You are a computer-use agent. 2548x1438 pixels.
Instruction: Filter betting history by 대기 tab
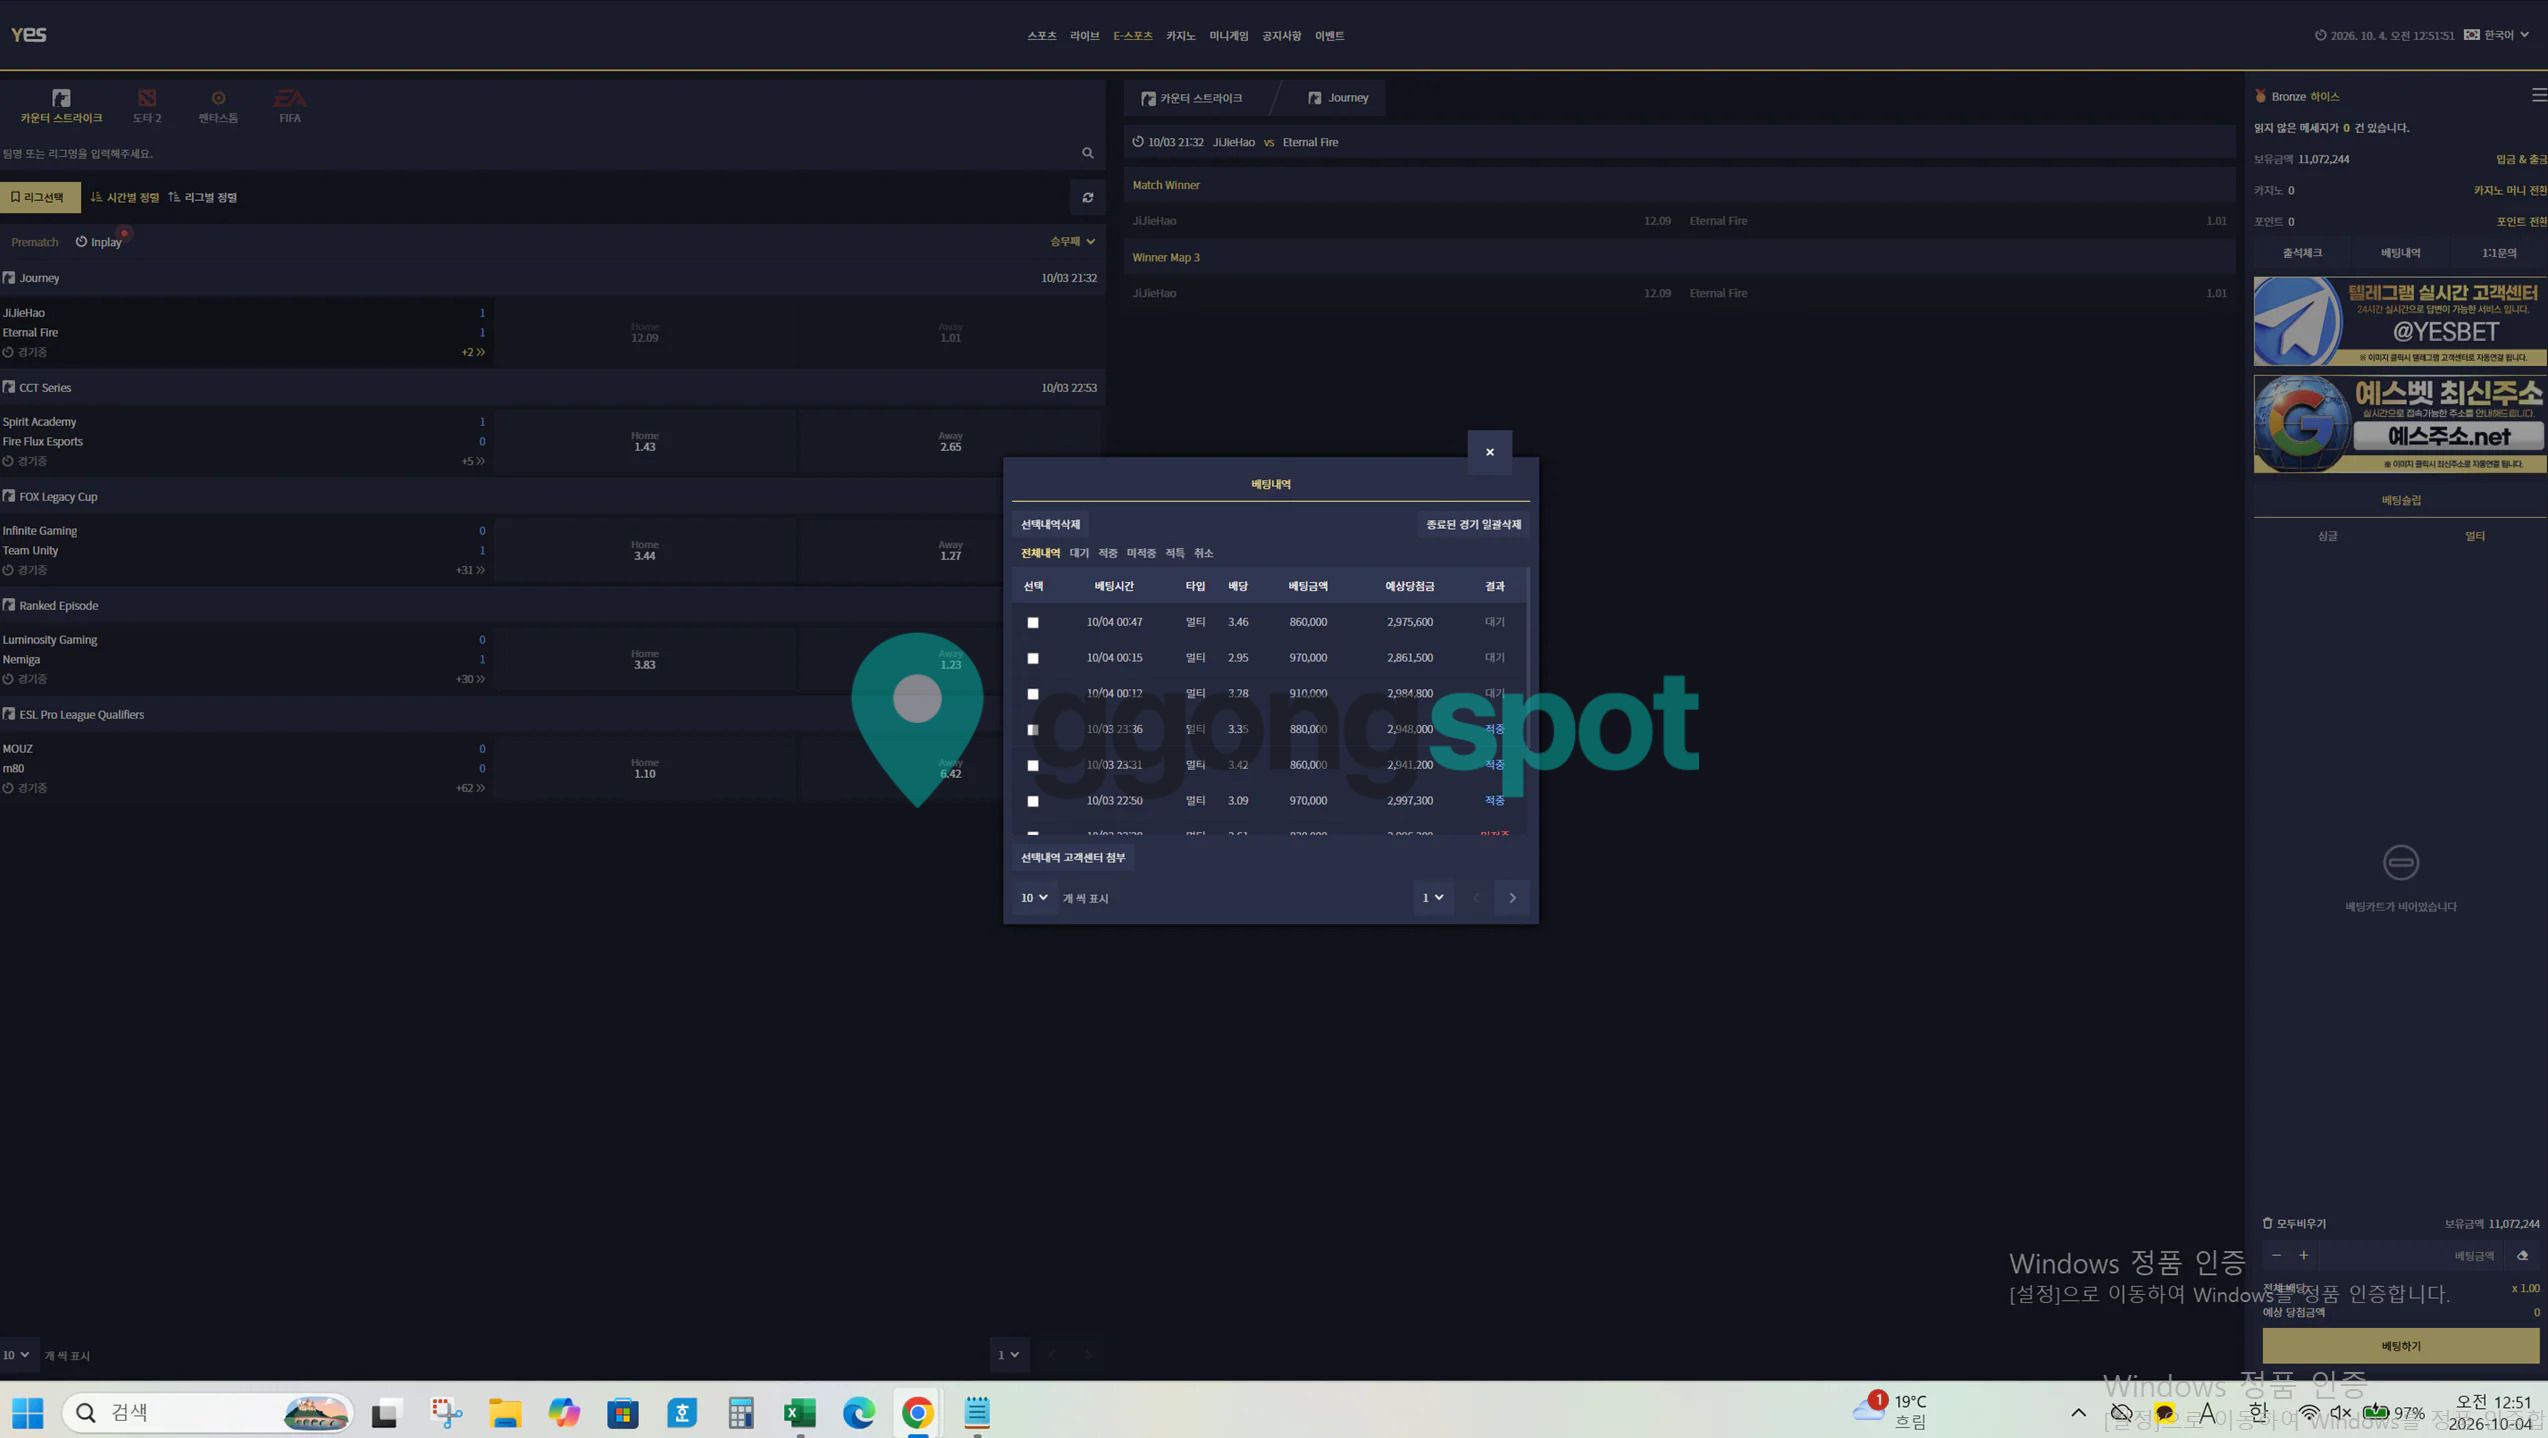click(1079, 553)
